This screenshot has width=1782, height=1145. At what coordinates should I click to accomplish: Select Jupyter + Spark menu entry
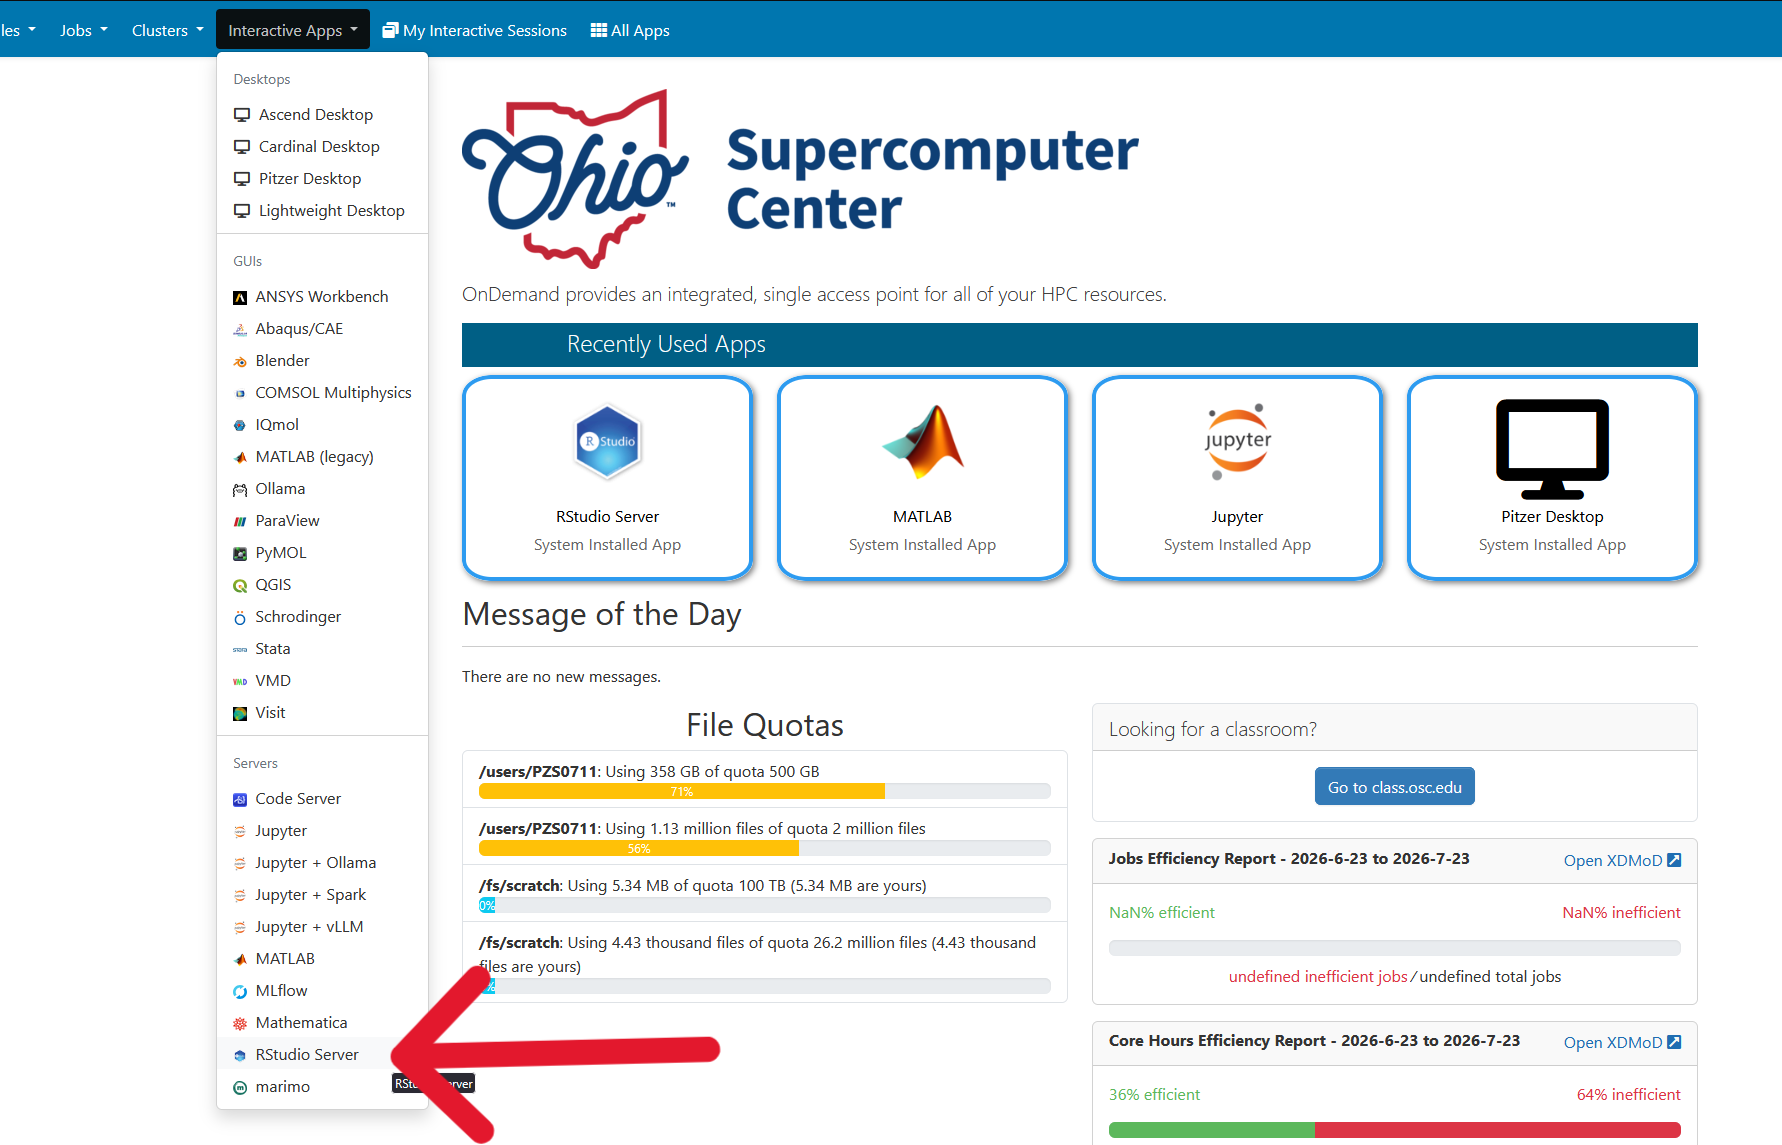coord(322,894)
